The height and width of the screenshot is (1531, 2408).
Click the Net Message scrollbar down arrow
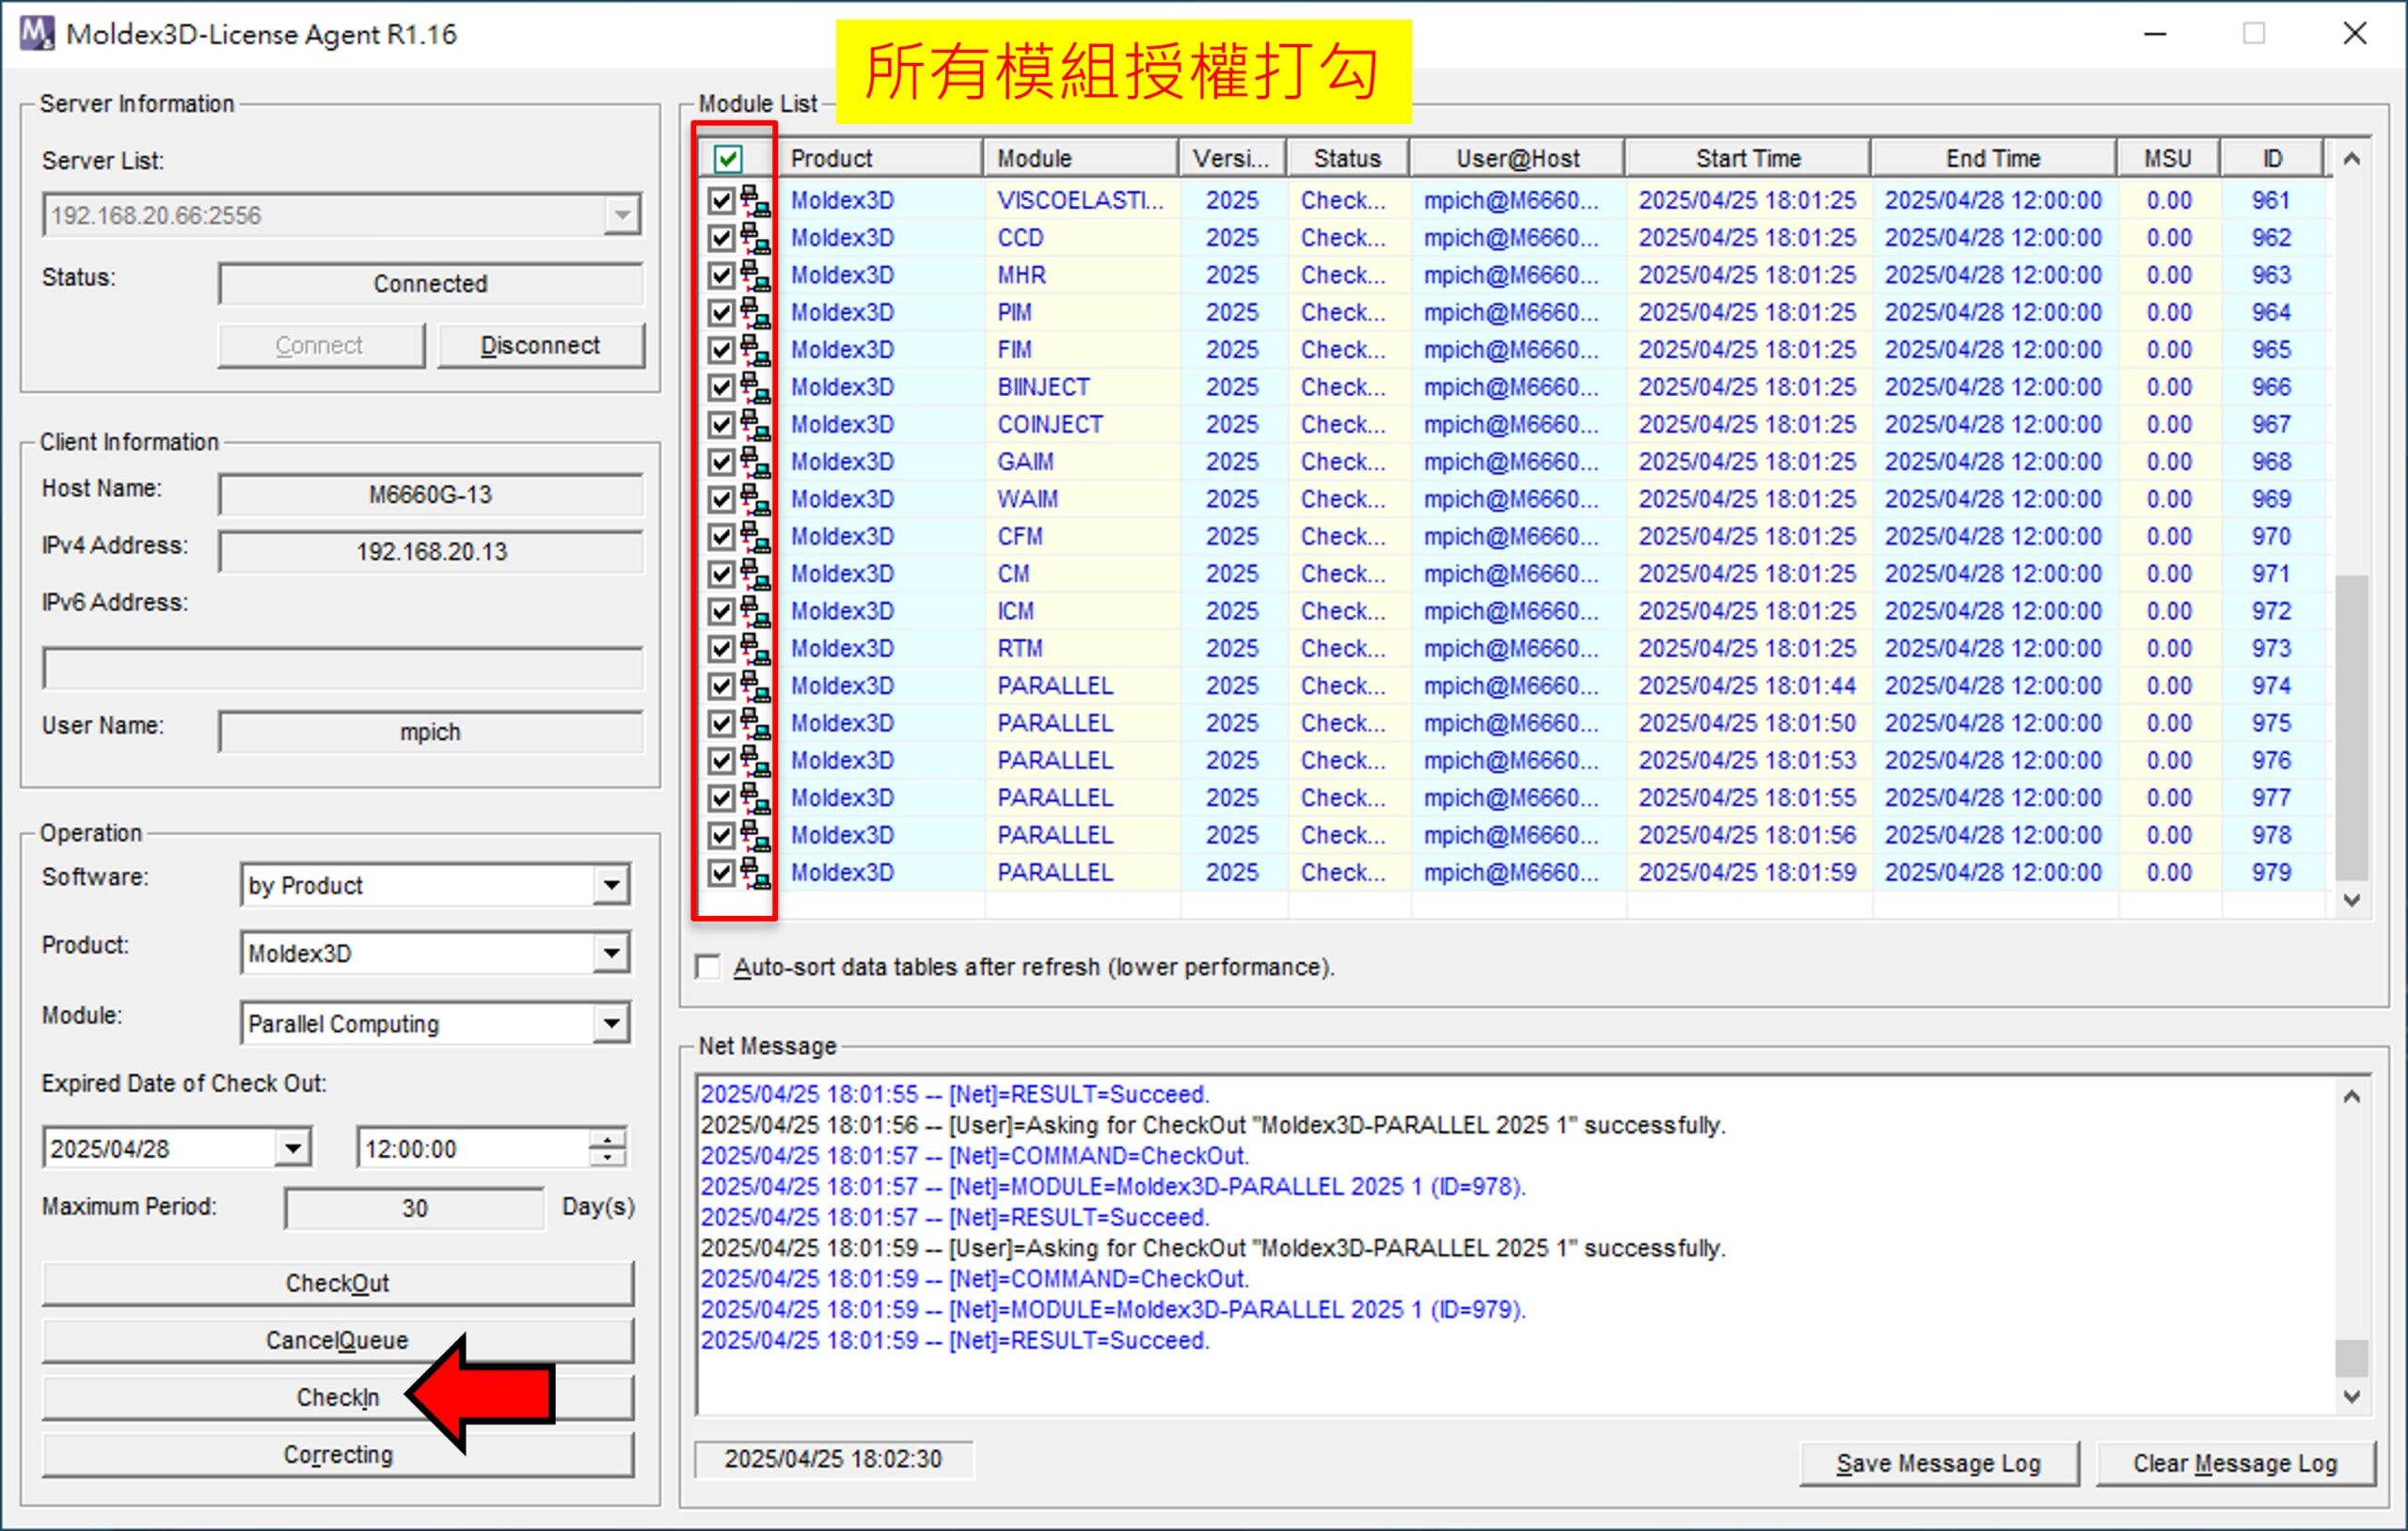click(x=2352, y=1395)
